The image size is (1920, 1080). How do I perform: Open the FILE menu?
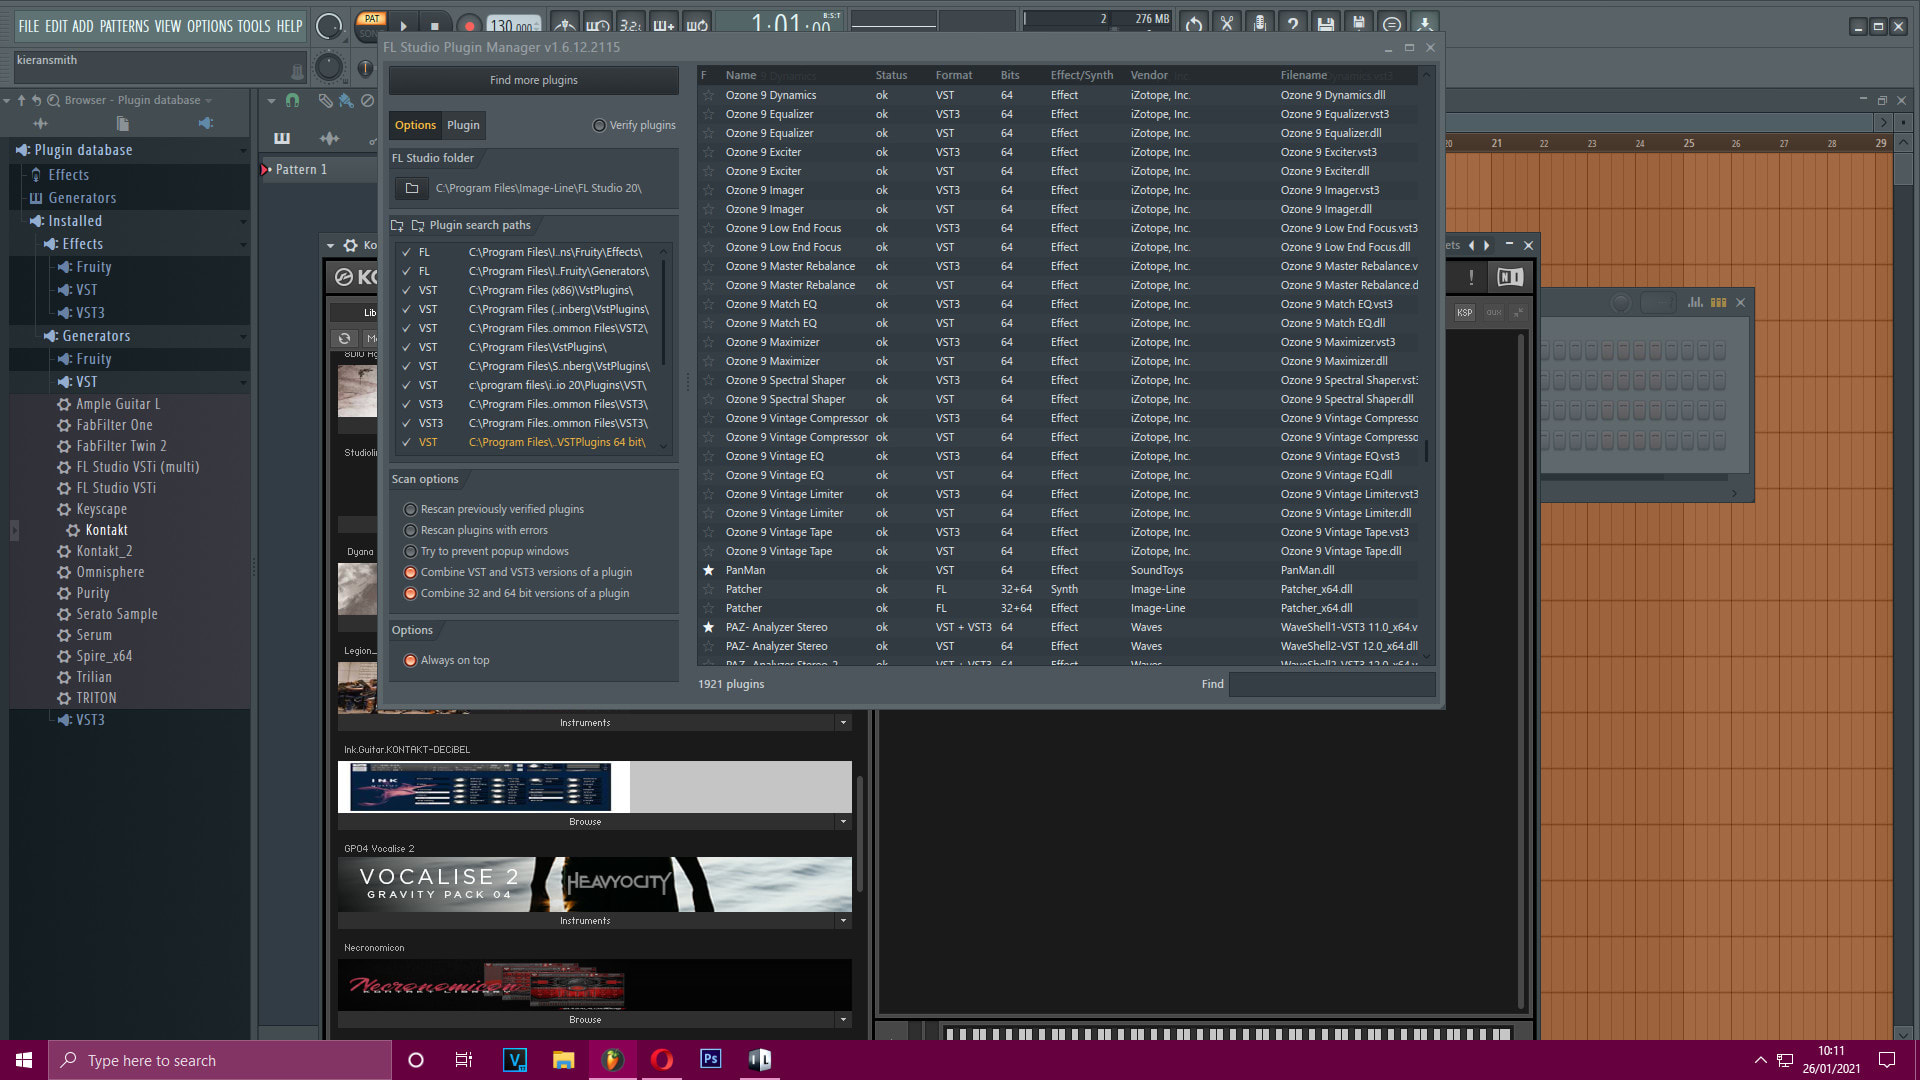pos(29,26)
